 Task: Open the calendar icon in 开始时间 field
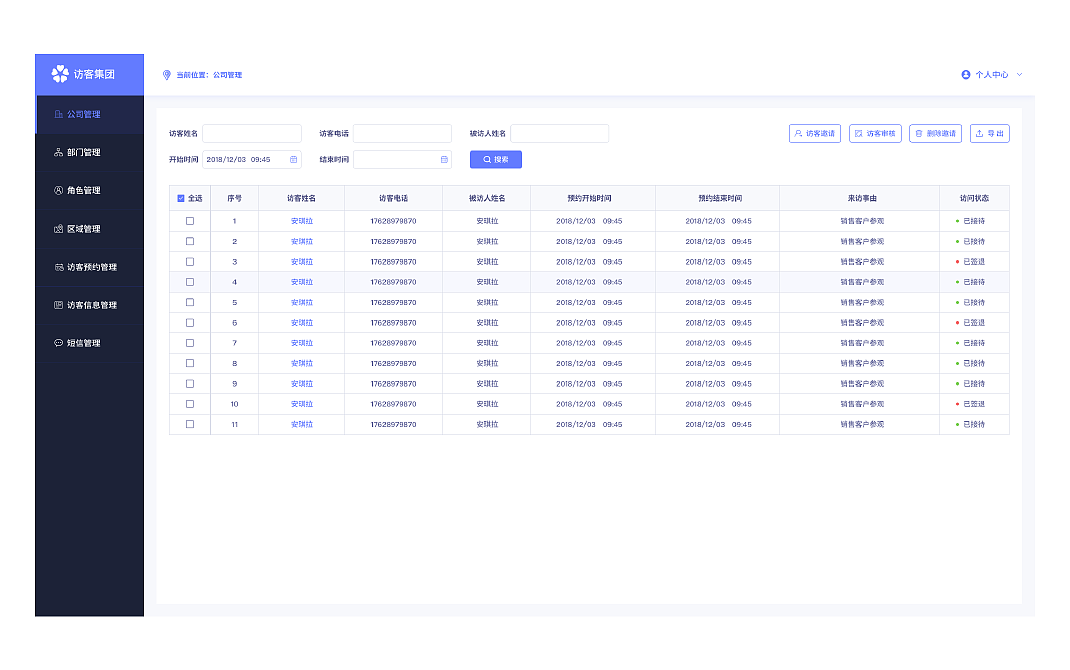click(293, 160)
